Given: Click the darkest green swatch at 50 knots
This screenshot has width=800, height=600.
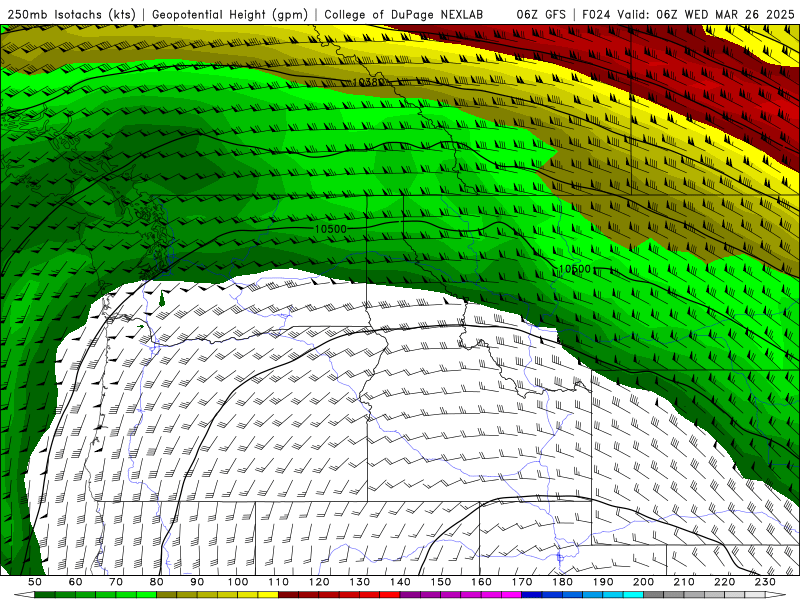Looking at the screenshot, I should tap(45, 595).
